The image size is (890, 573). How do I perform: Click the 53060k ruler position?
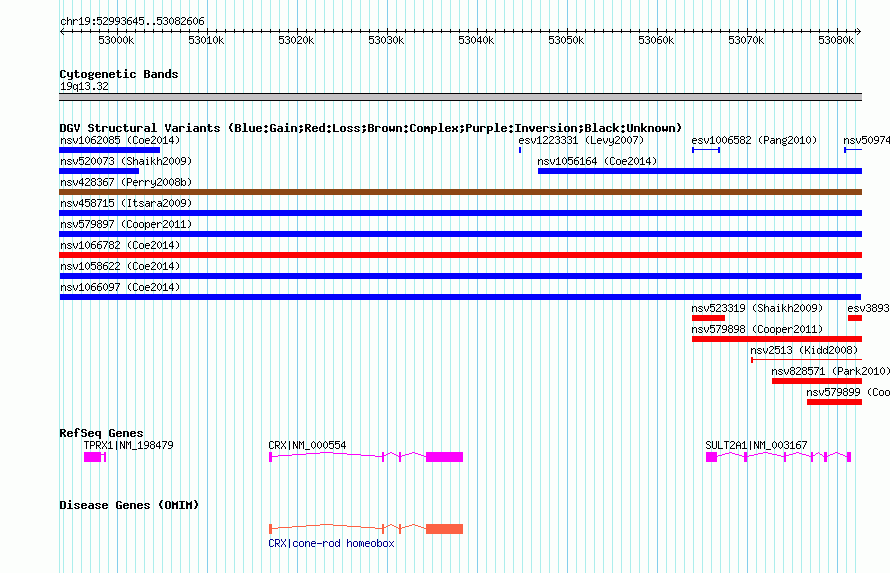tap(656, 40)
